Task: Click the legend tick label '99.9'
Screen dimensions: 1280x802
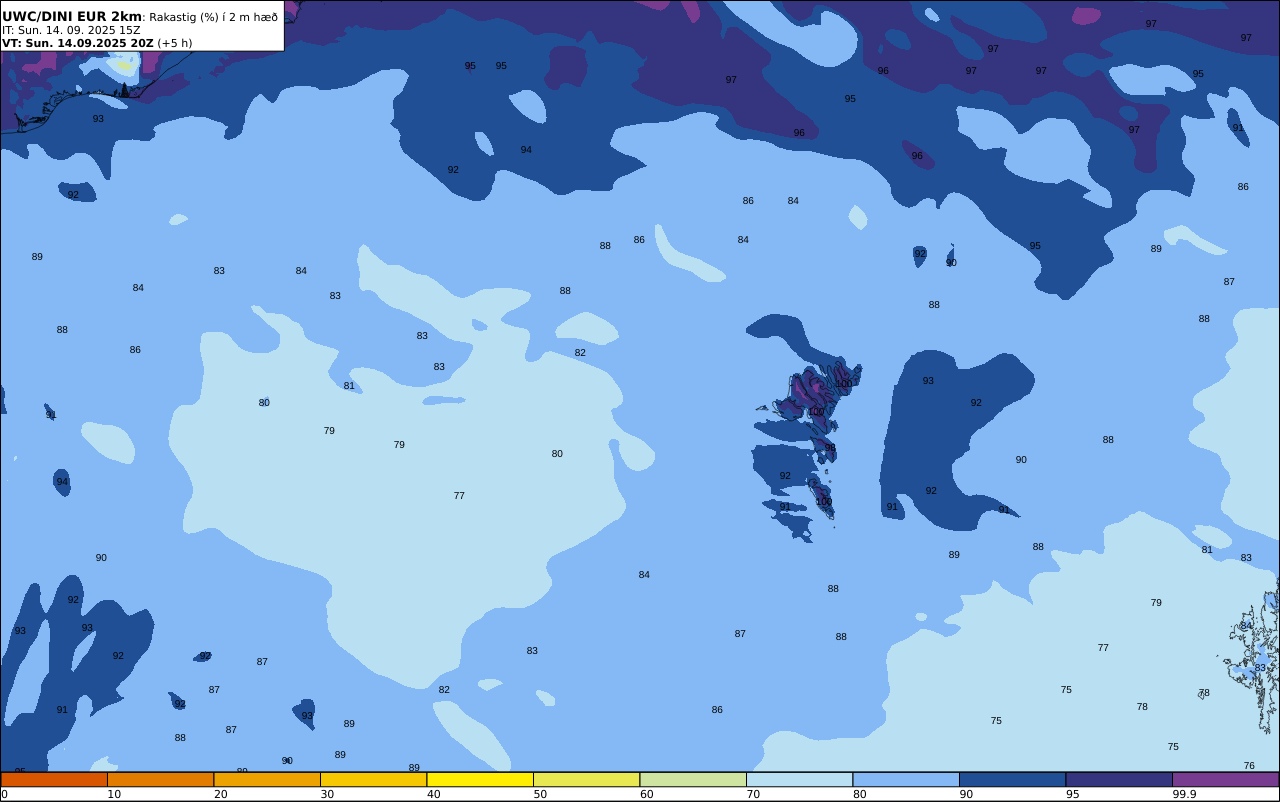Action: (x=1185, y=794)
